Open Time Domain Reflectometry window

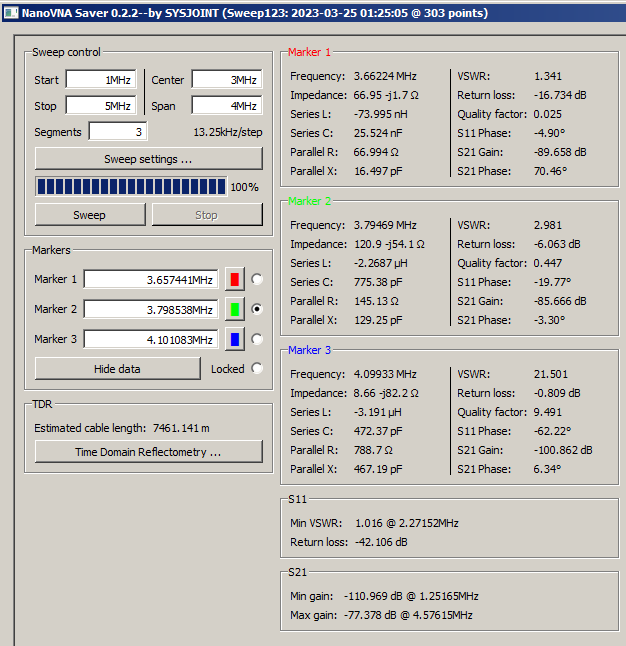click(x=148, y=452)
